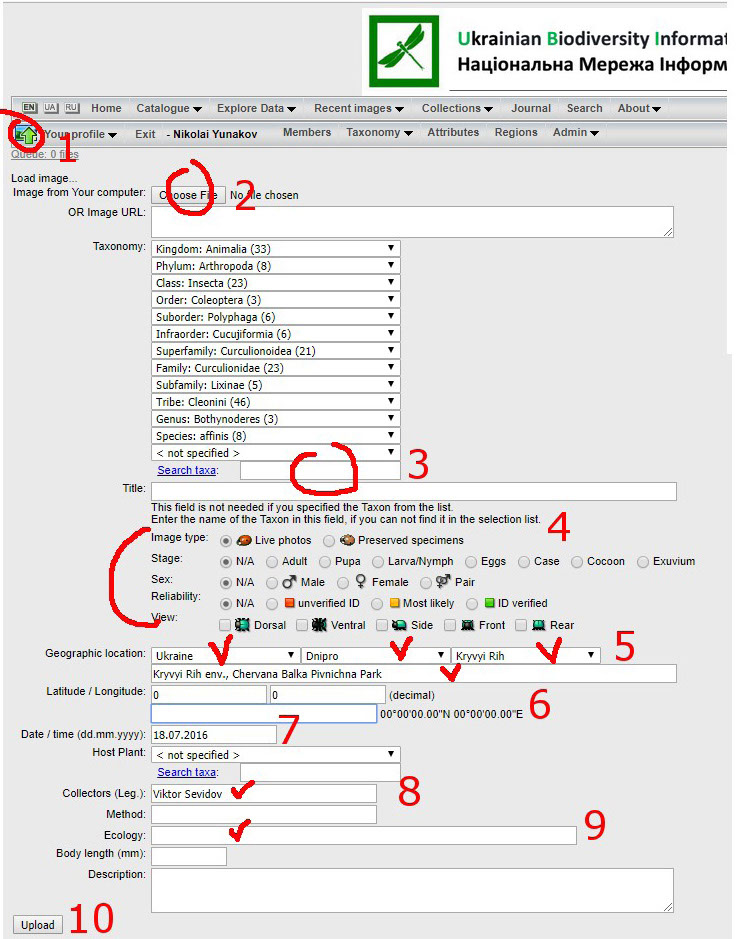Open the Ukraine country dropdown
This screenshot has height=939, width=736.
(225, 656)
